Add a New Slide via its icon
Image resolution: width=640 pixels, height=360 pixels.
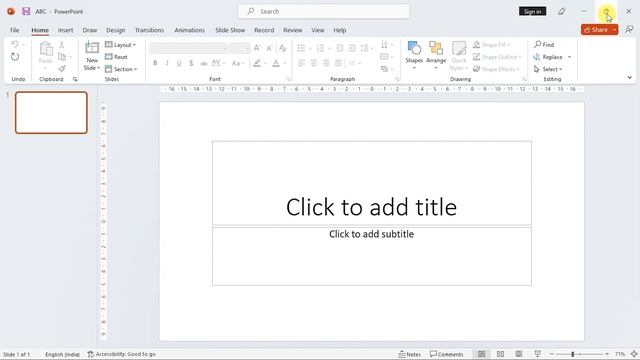pos(92,48)
